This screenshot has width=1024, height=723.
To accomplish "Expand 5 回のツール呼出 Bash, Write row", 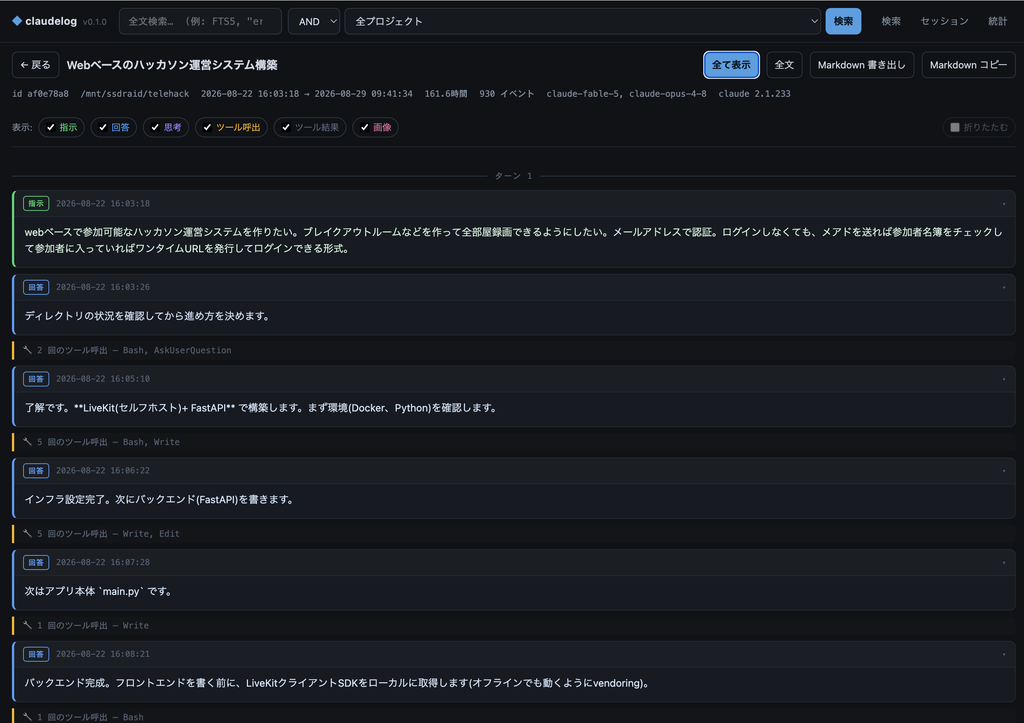I will tap(513, 442).
